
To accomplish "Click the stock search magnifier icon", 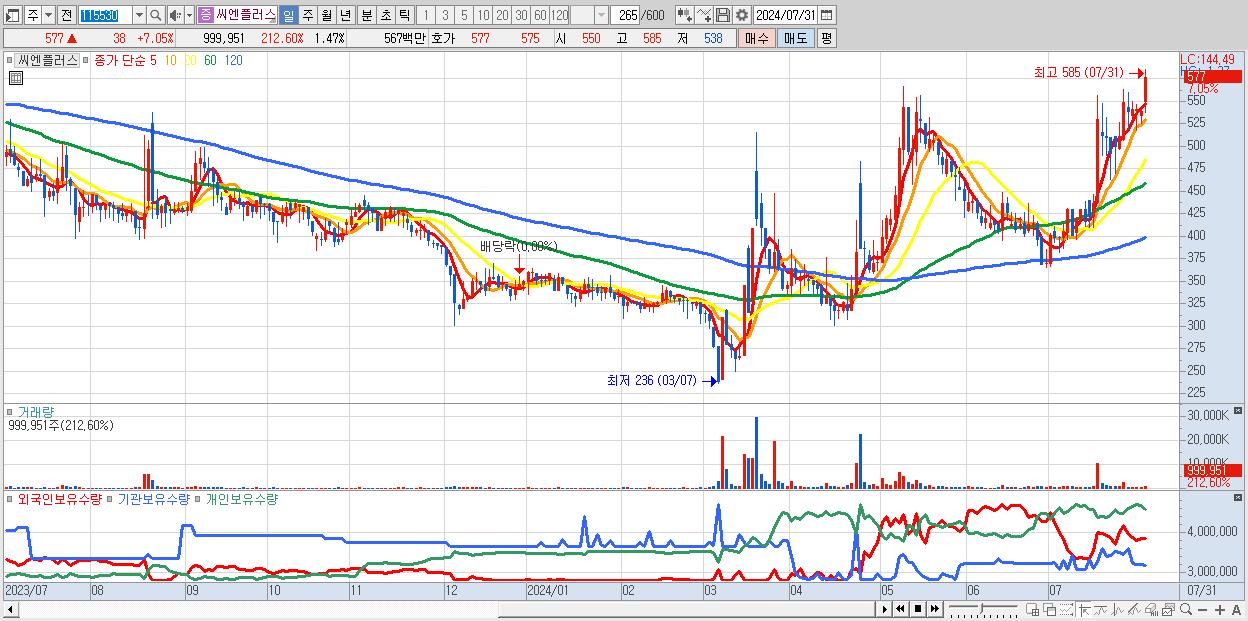I will (x=155, y=16).
